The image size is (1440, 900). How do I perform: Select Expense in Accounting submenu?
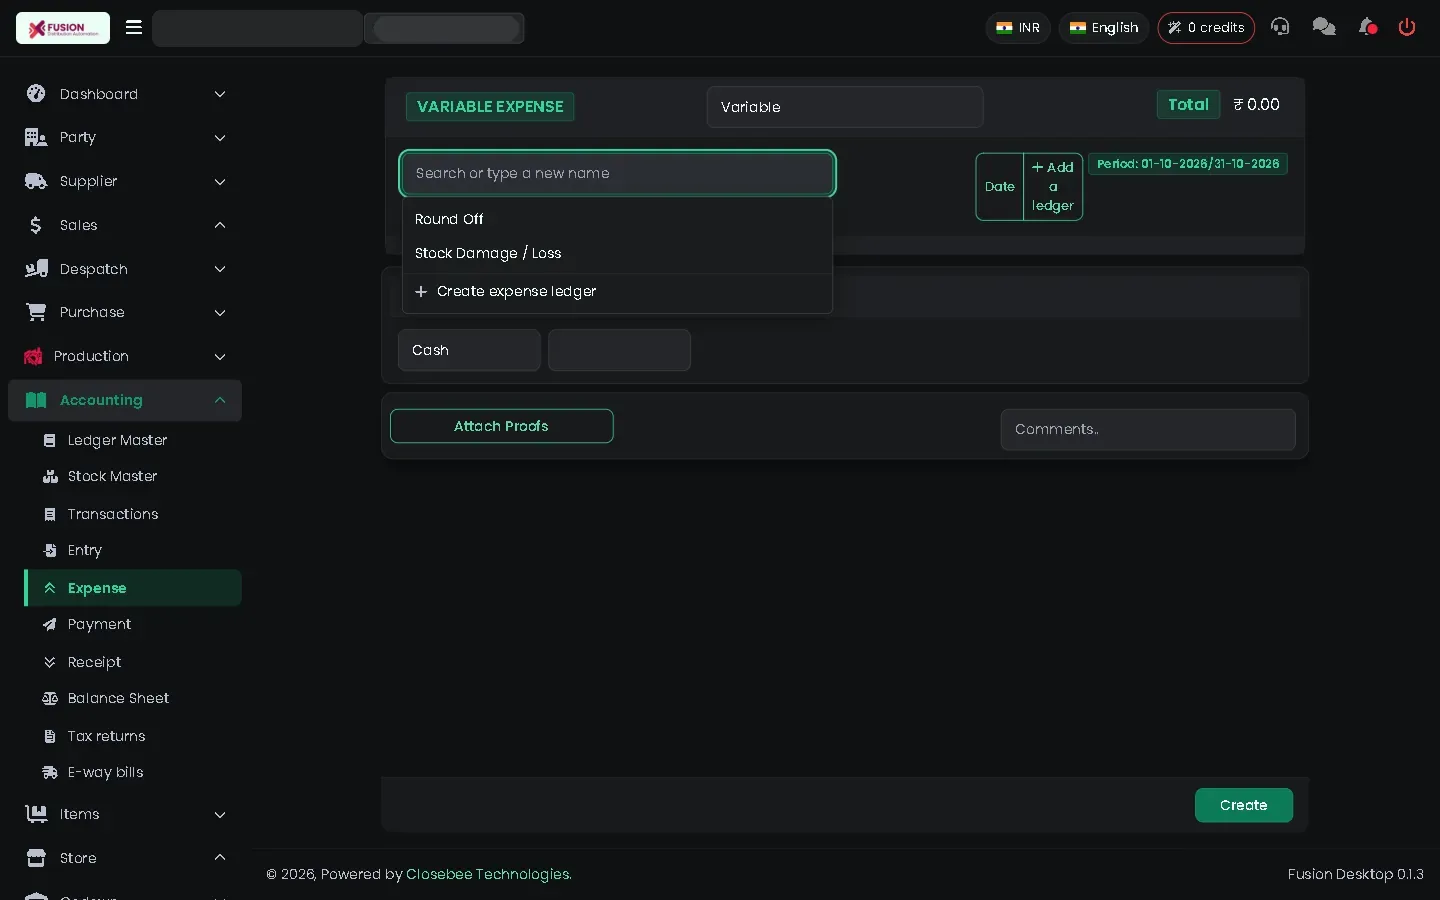133,588
